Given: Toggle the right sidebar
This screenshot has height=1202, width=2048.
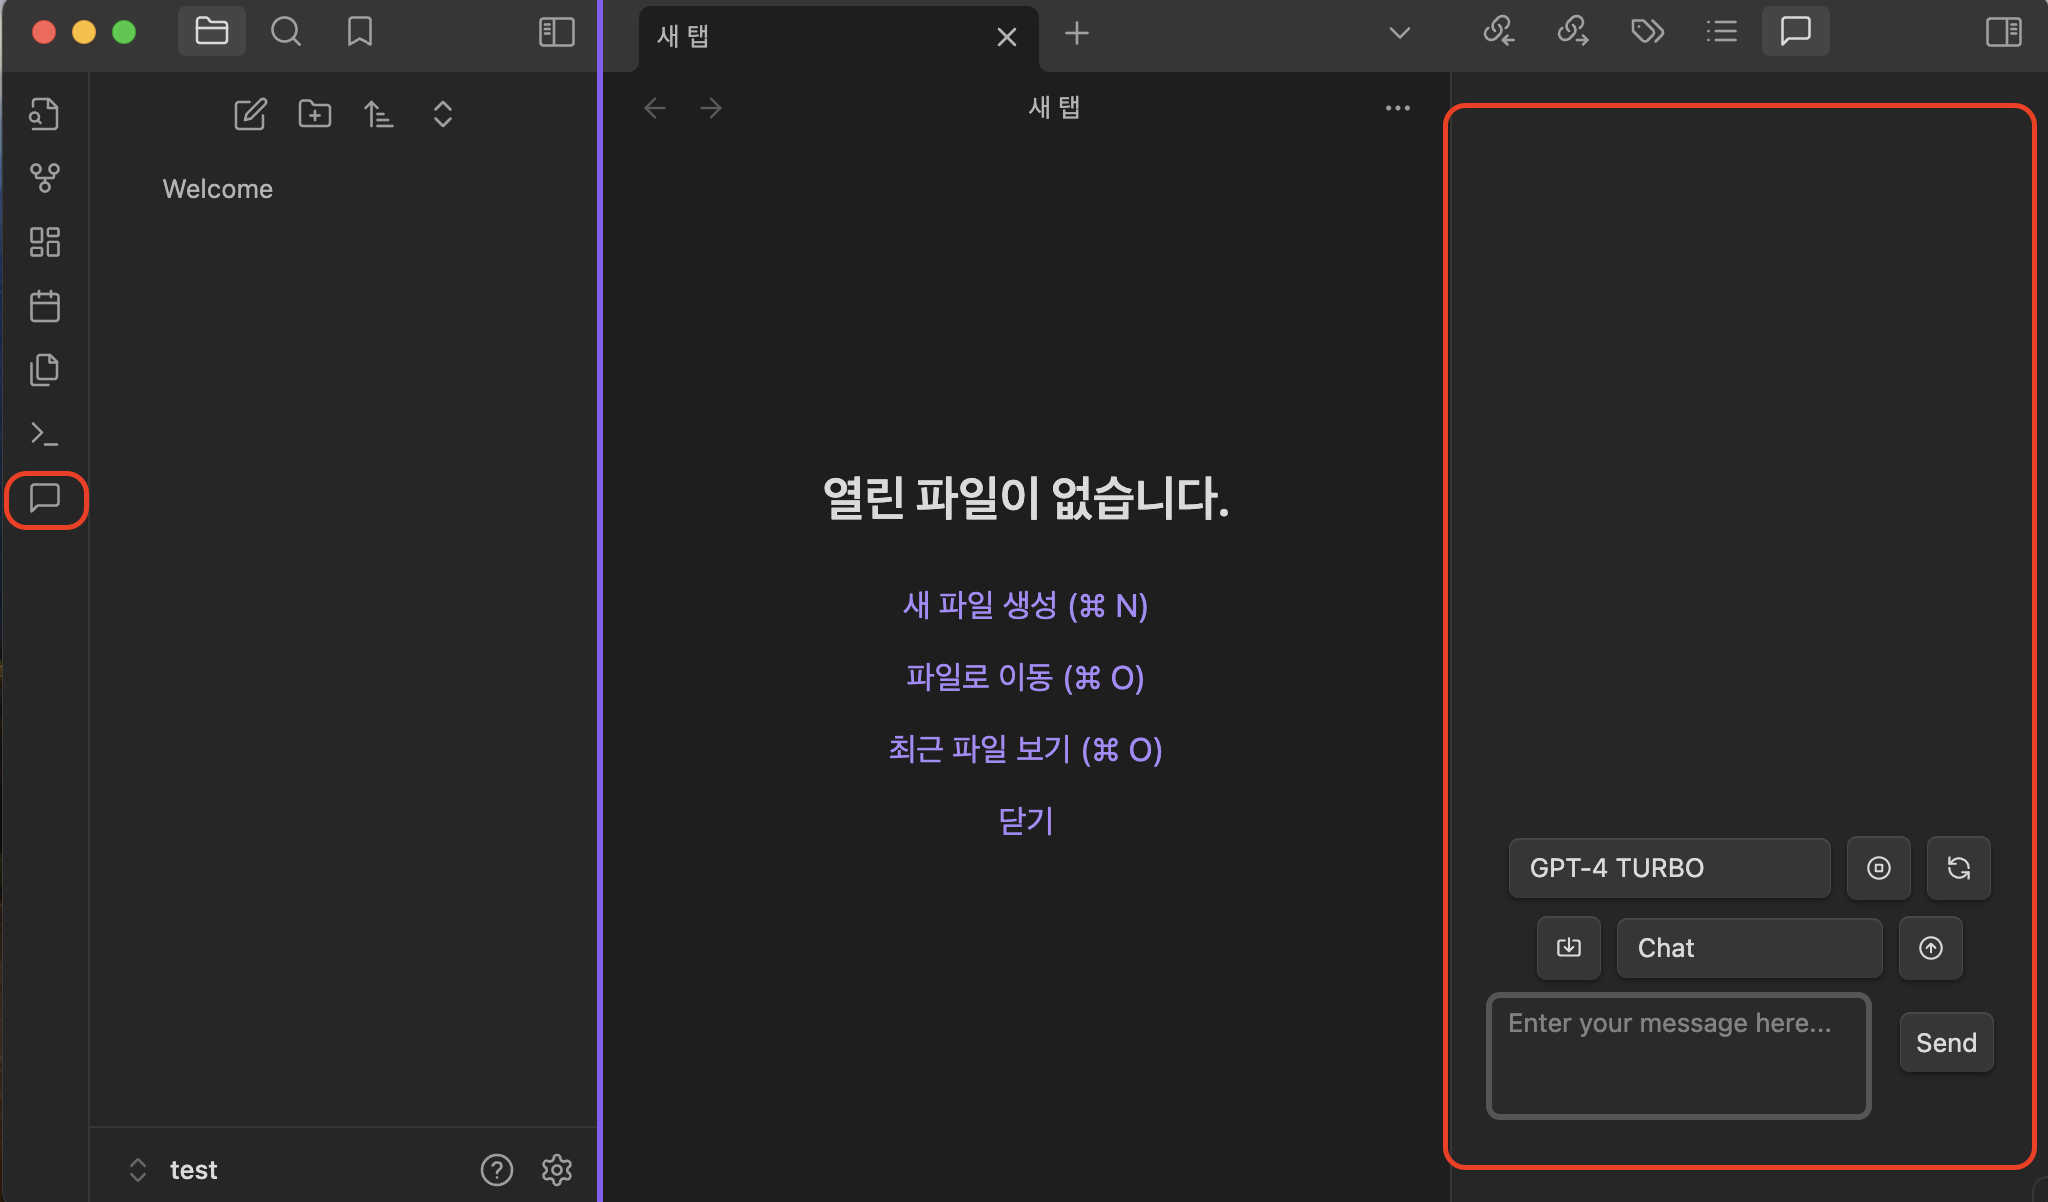Looking at the screenshot, I should coord(2003,32).
